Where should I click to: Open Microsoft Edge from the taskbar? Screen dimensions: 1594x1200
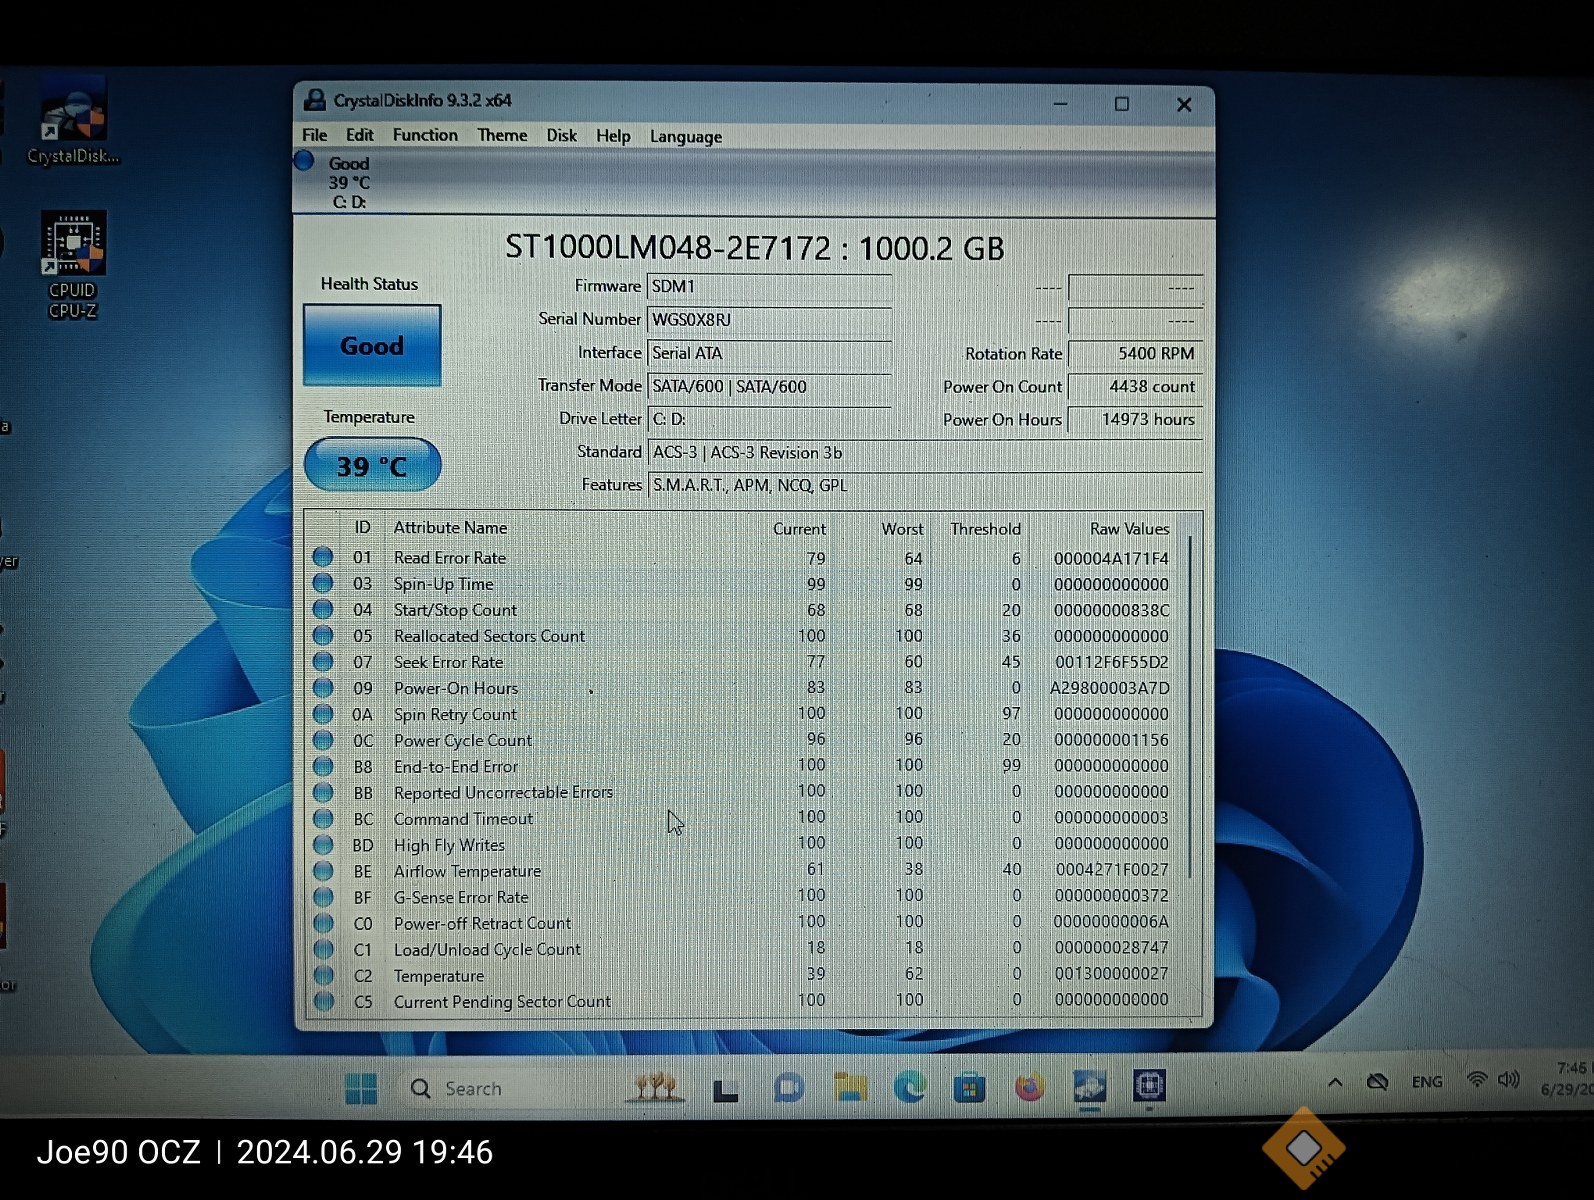pyautogui.click(x=909, y=1087)
